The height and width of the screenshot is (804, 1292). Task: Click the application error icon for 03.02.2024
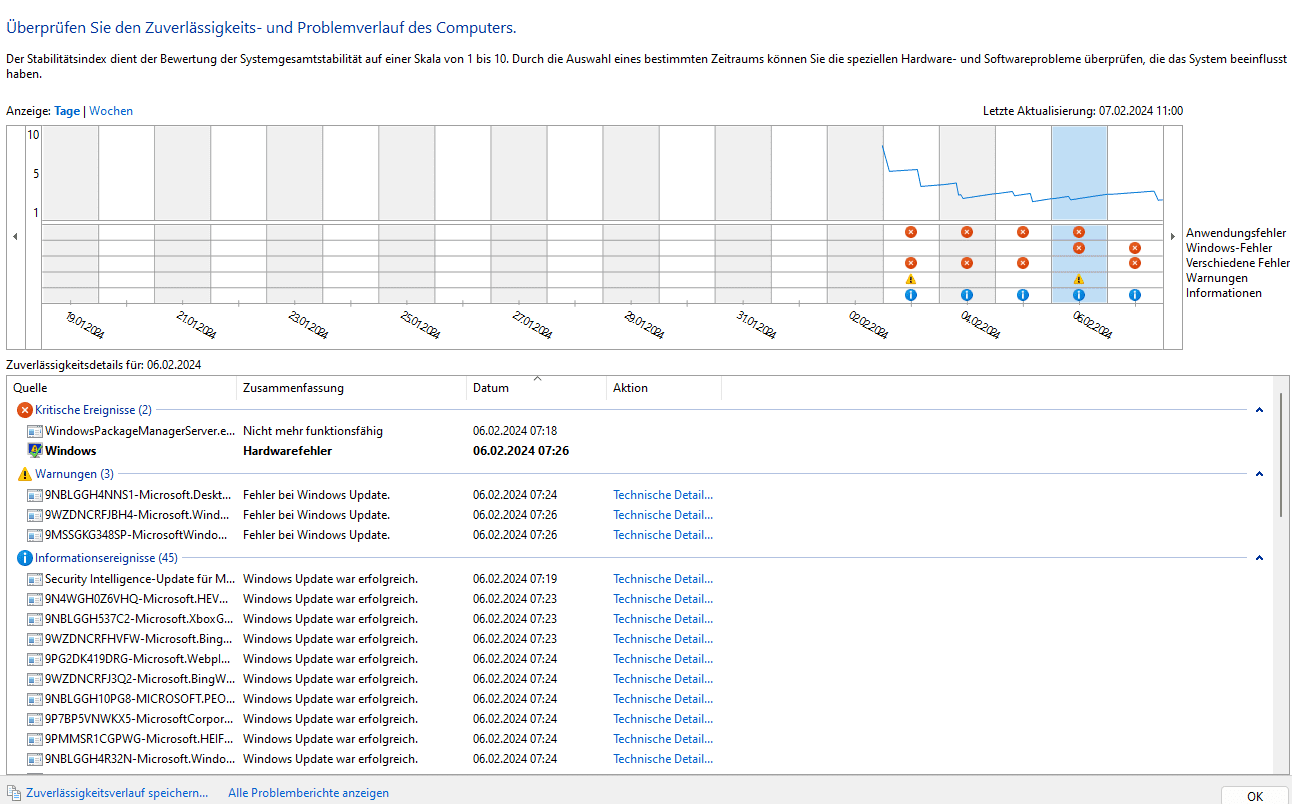pyautogui.click(x=911, y=232)
